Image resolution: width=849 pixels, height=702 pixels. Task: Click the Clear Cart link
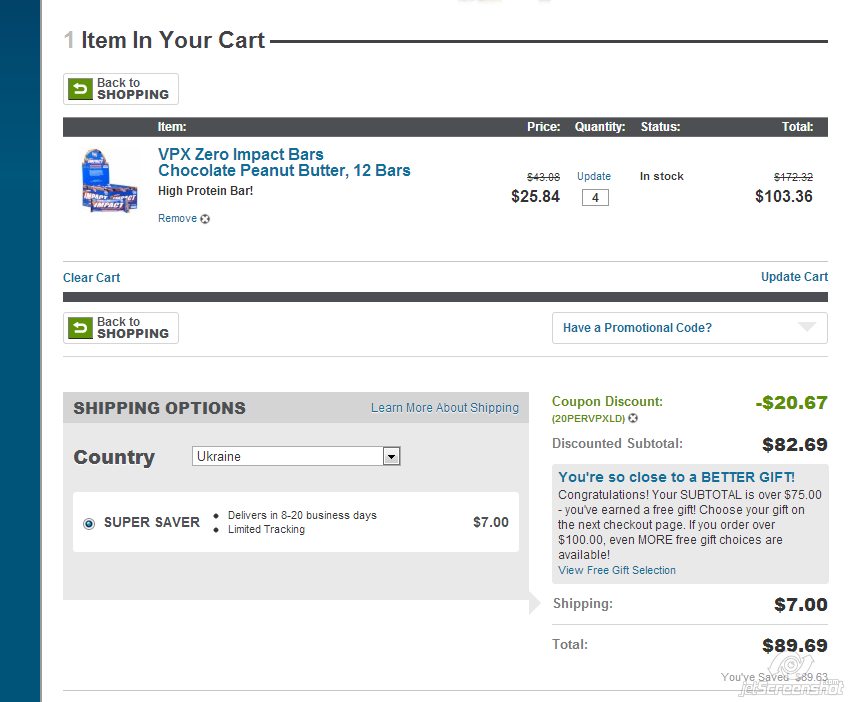pyautogui.click(x=91, y=278)
